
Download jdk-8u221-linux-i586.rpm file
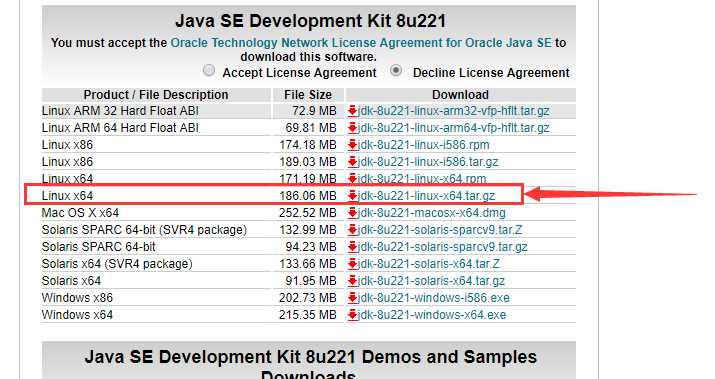pos(424,145)
